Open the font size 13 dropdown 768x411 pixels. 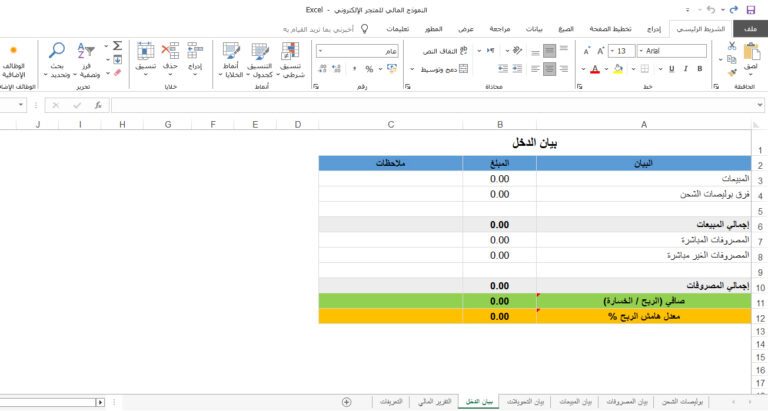click(612, 51)
